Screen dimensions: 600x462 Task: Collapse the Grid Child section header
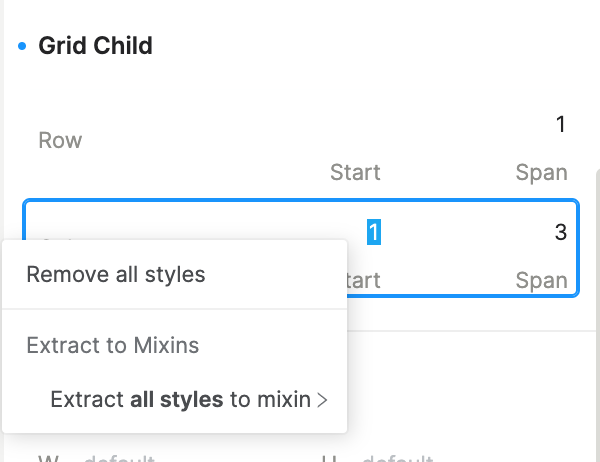point(95,46)
